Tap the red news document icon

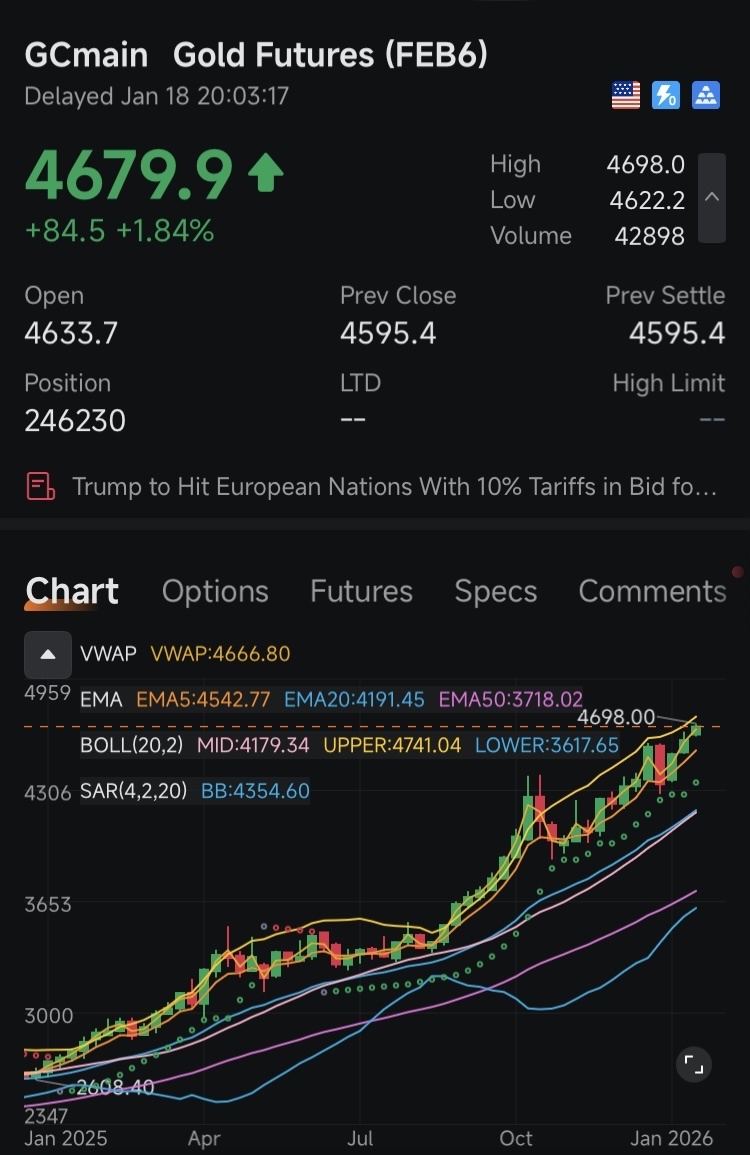click(41, 487)
